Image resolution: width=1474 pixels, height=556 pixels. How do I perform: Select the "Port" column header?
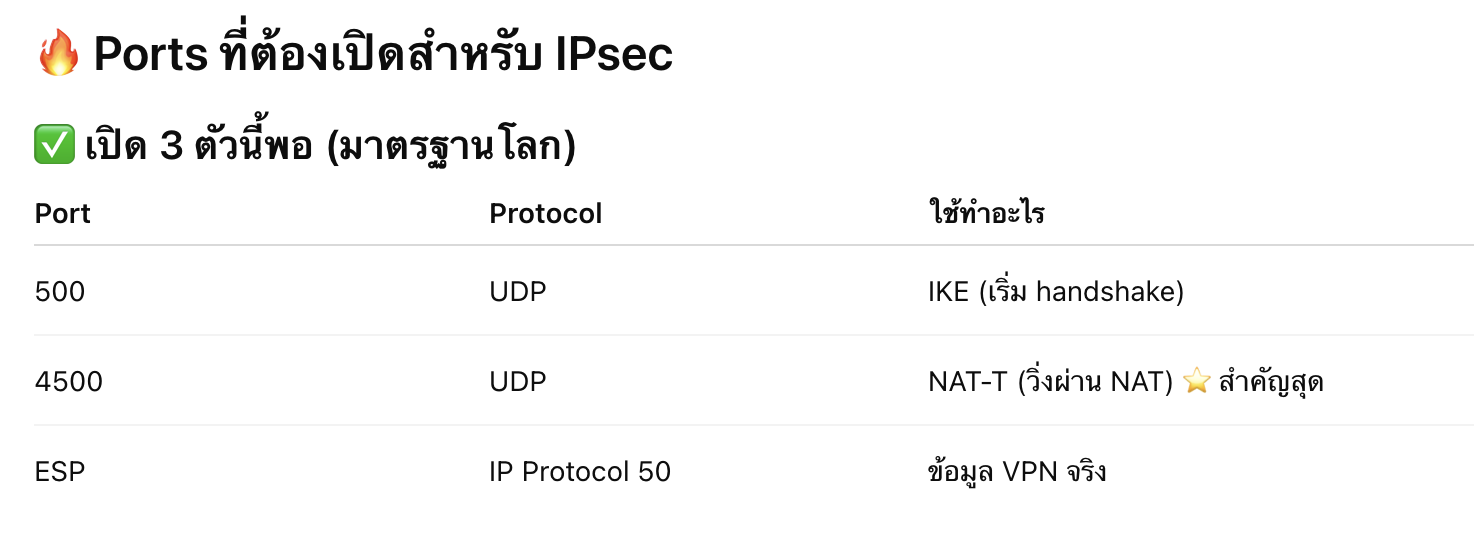click(63, 214)
